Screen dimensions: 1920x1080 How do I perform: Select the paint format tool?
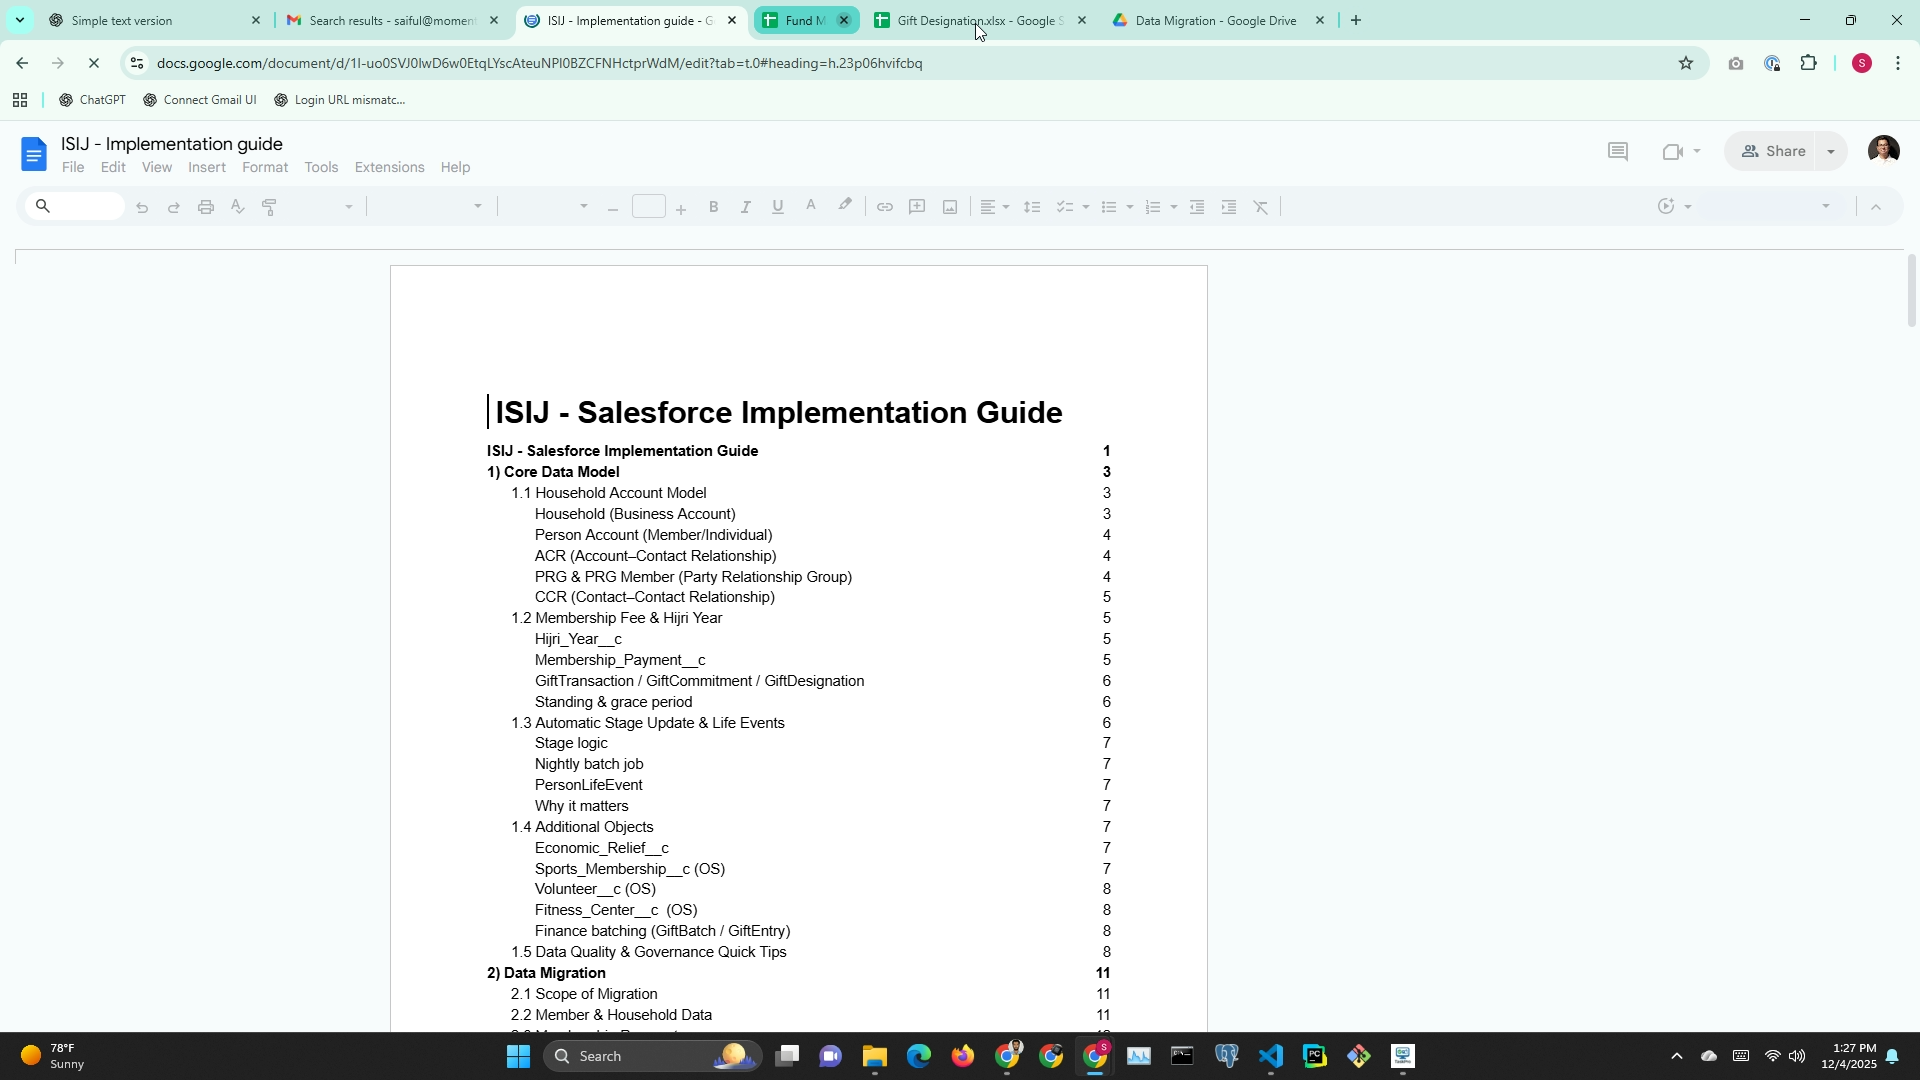click(x=269, y=207)
